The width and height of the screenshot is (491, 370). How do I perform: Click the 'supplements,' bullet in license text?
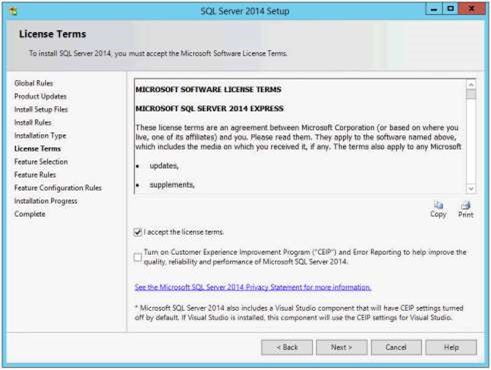coord(172,185)
